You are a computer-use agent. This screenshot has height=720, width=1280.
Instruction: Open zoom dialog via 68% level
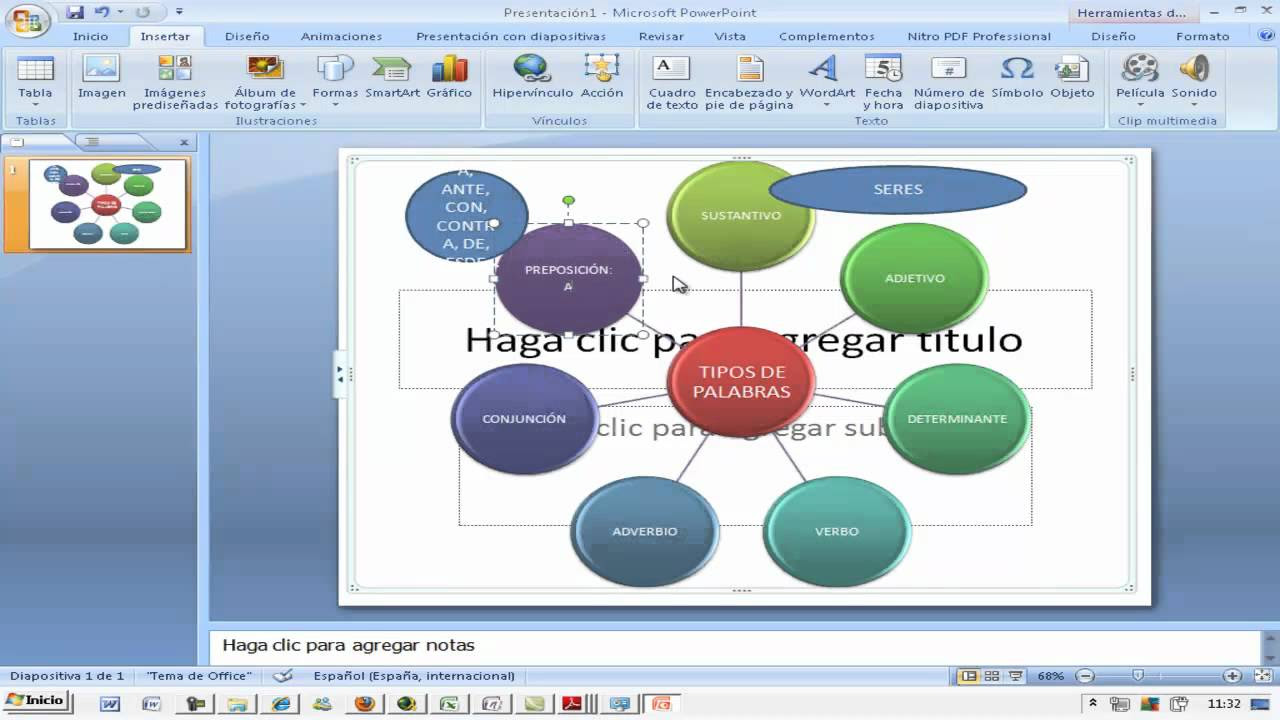click(x=1051, y=676)
